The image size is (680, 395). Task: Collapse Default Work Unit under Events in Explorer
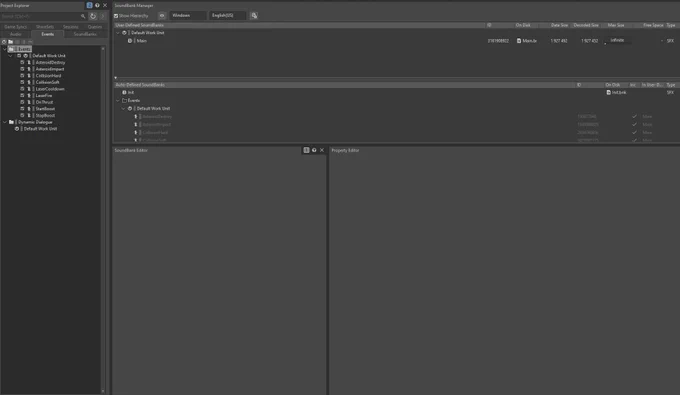(x=10, y=55)
